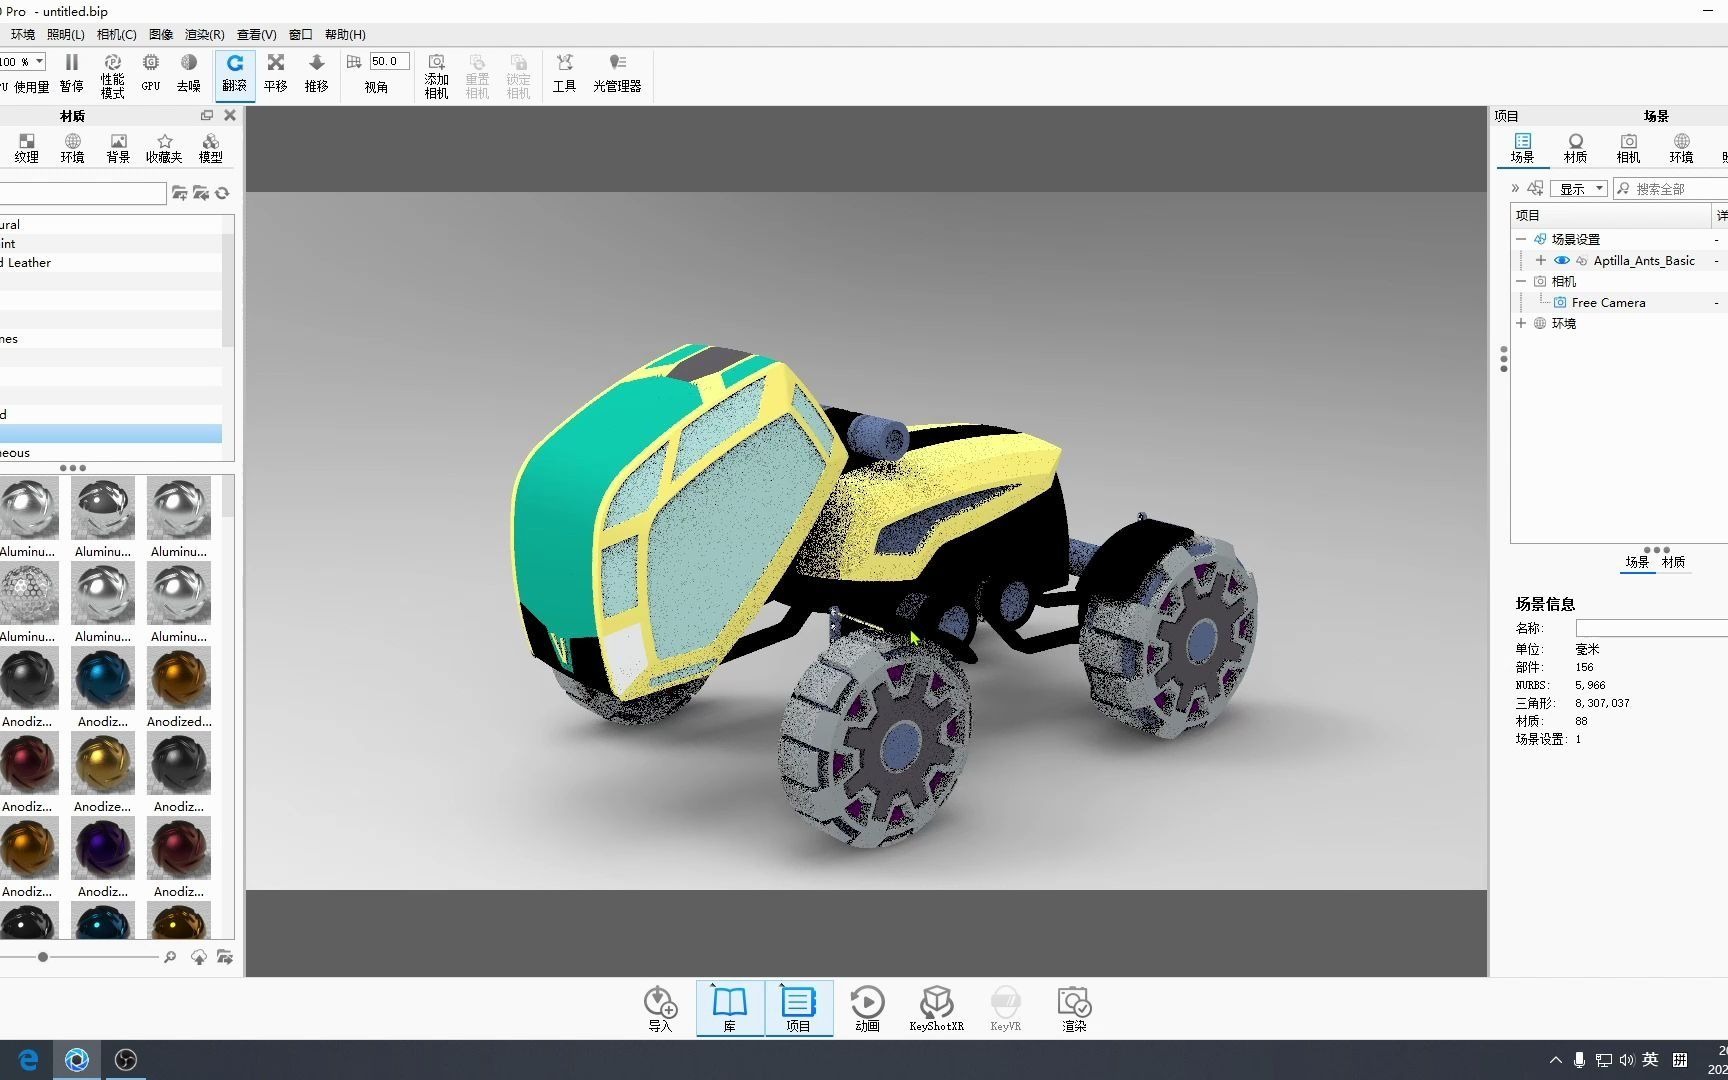The image size is (1728, 1080).
Task: Toggle the 英 input method indicator
Action: point(1651,1060)
